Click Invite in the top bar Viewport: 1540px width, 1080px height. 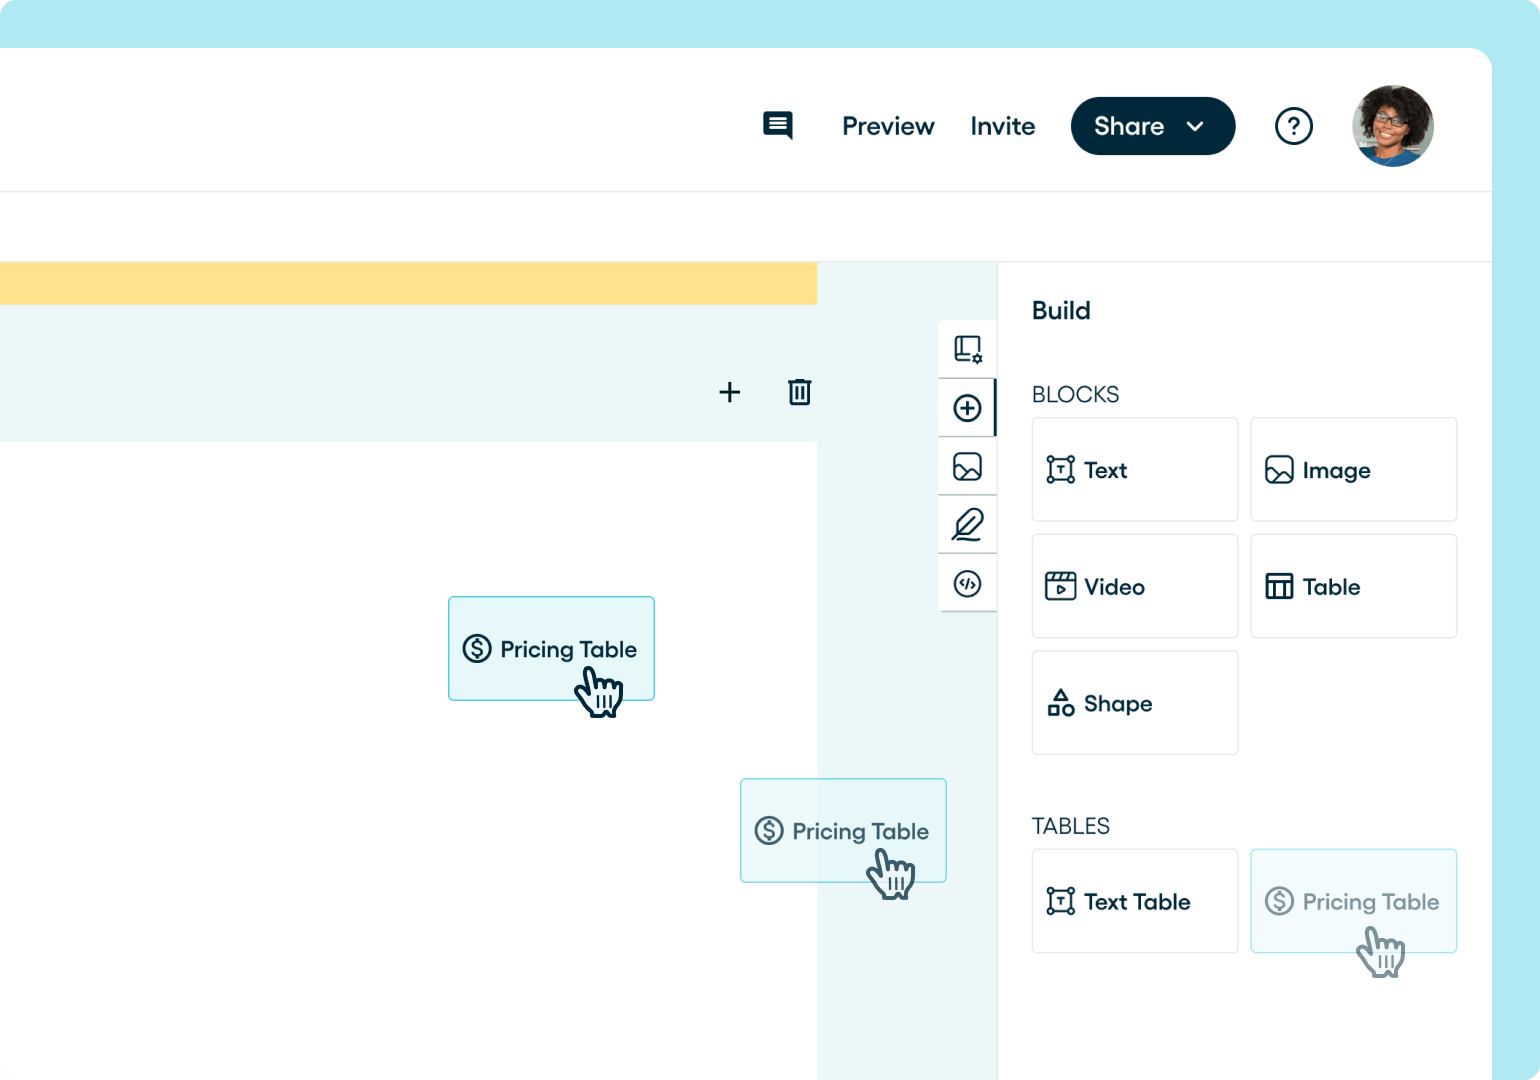tap(1003, 126)
